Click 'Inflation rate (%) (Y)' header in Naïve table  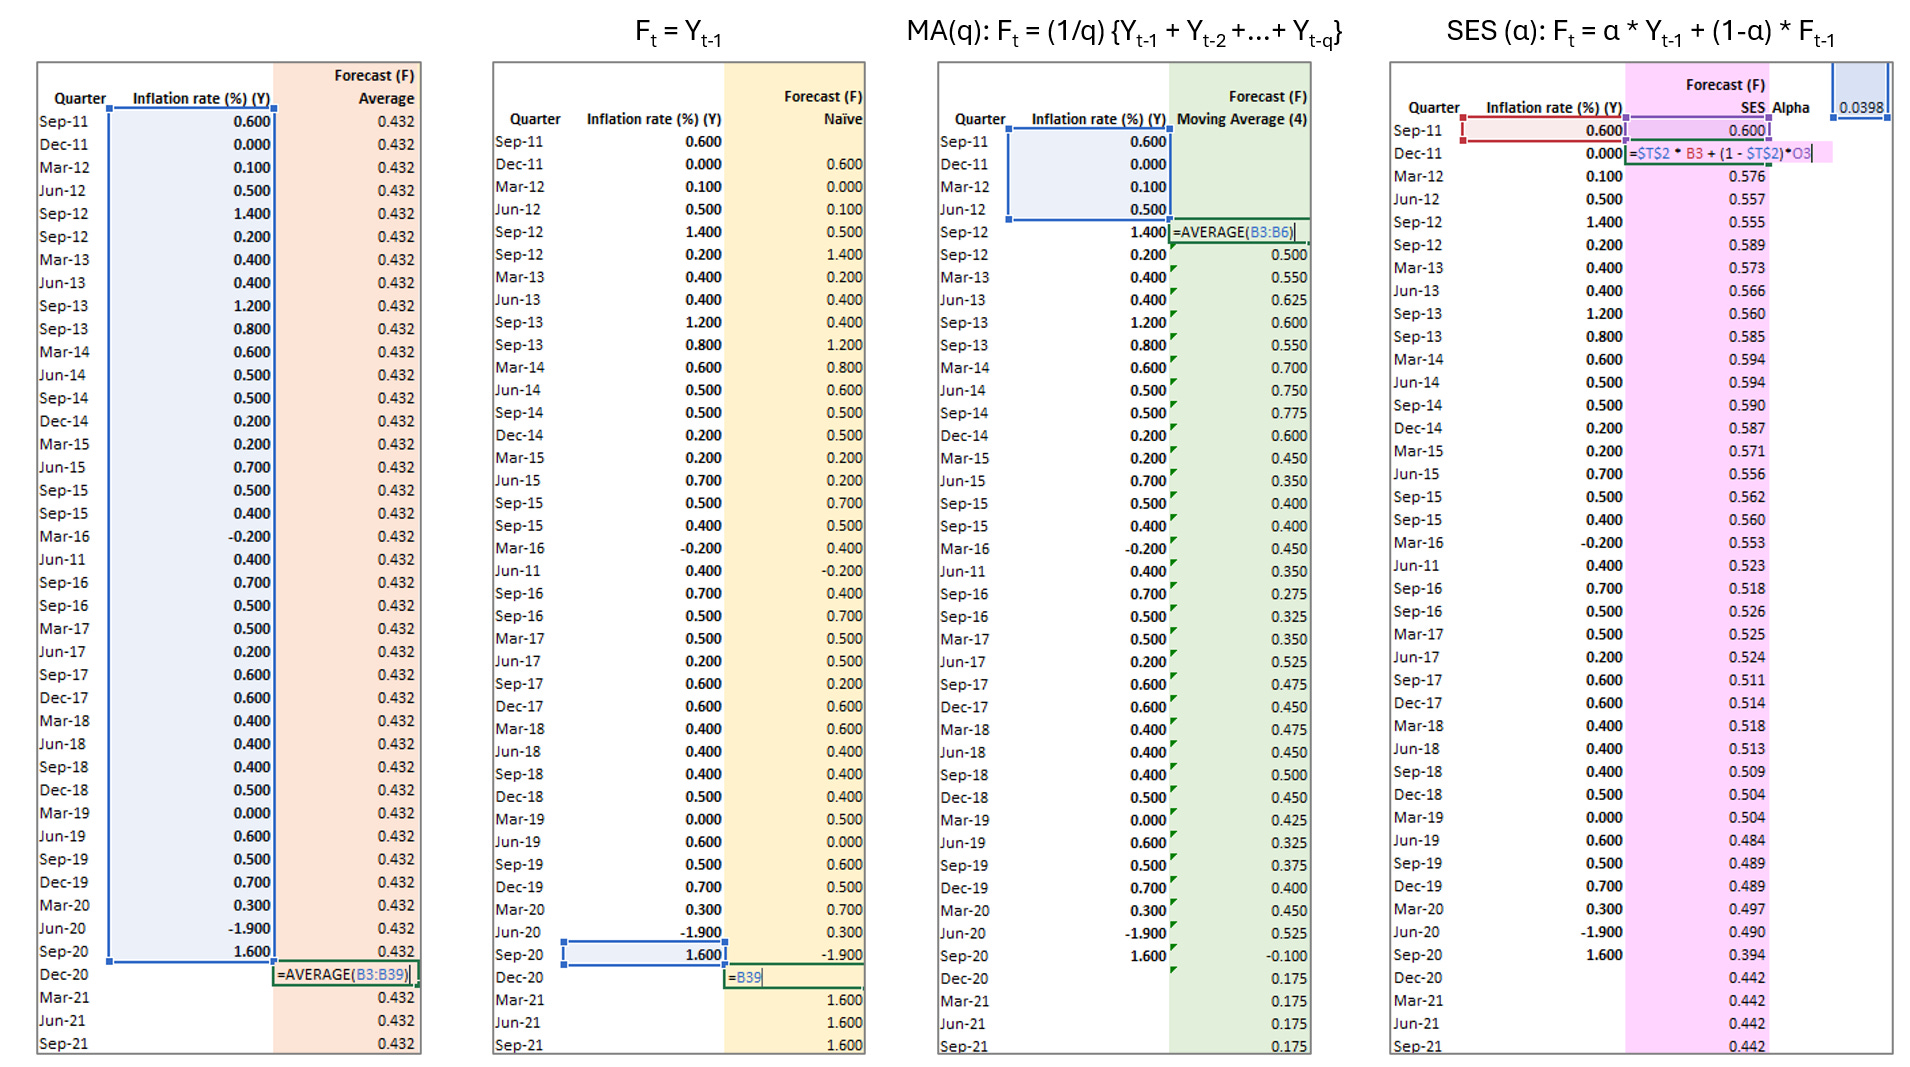[653, 119]
